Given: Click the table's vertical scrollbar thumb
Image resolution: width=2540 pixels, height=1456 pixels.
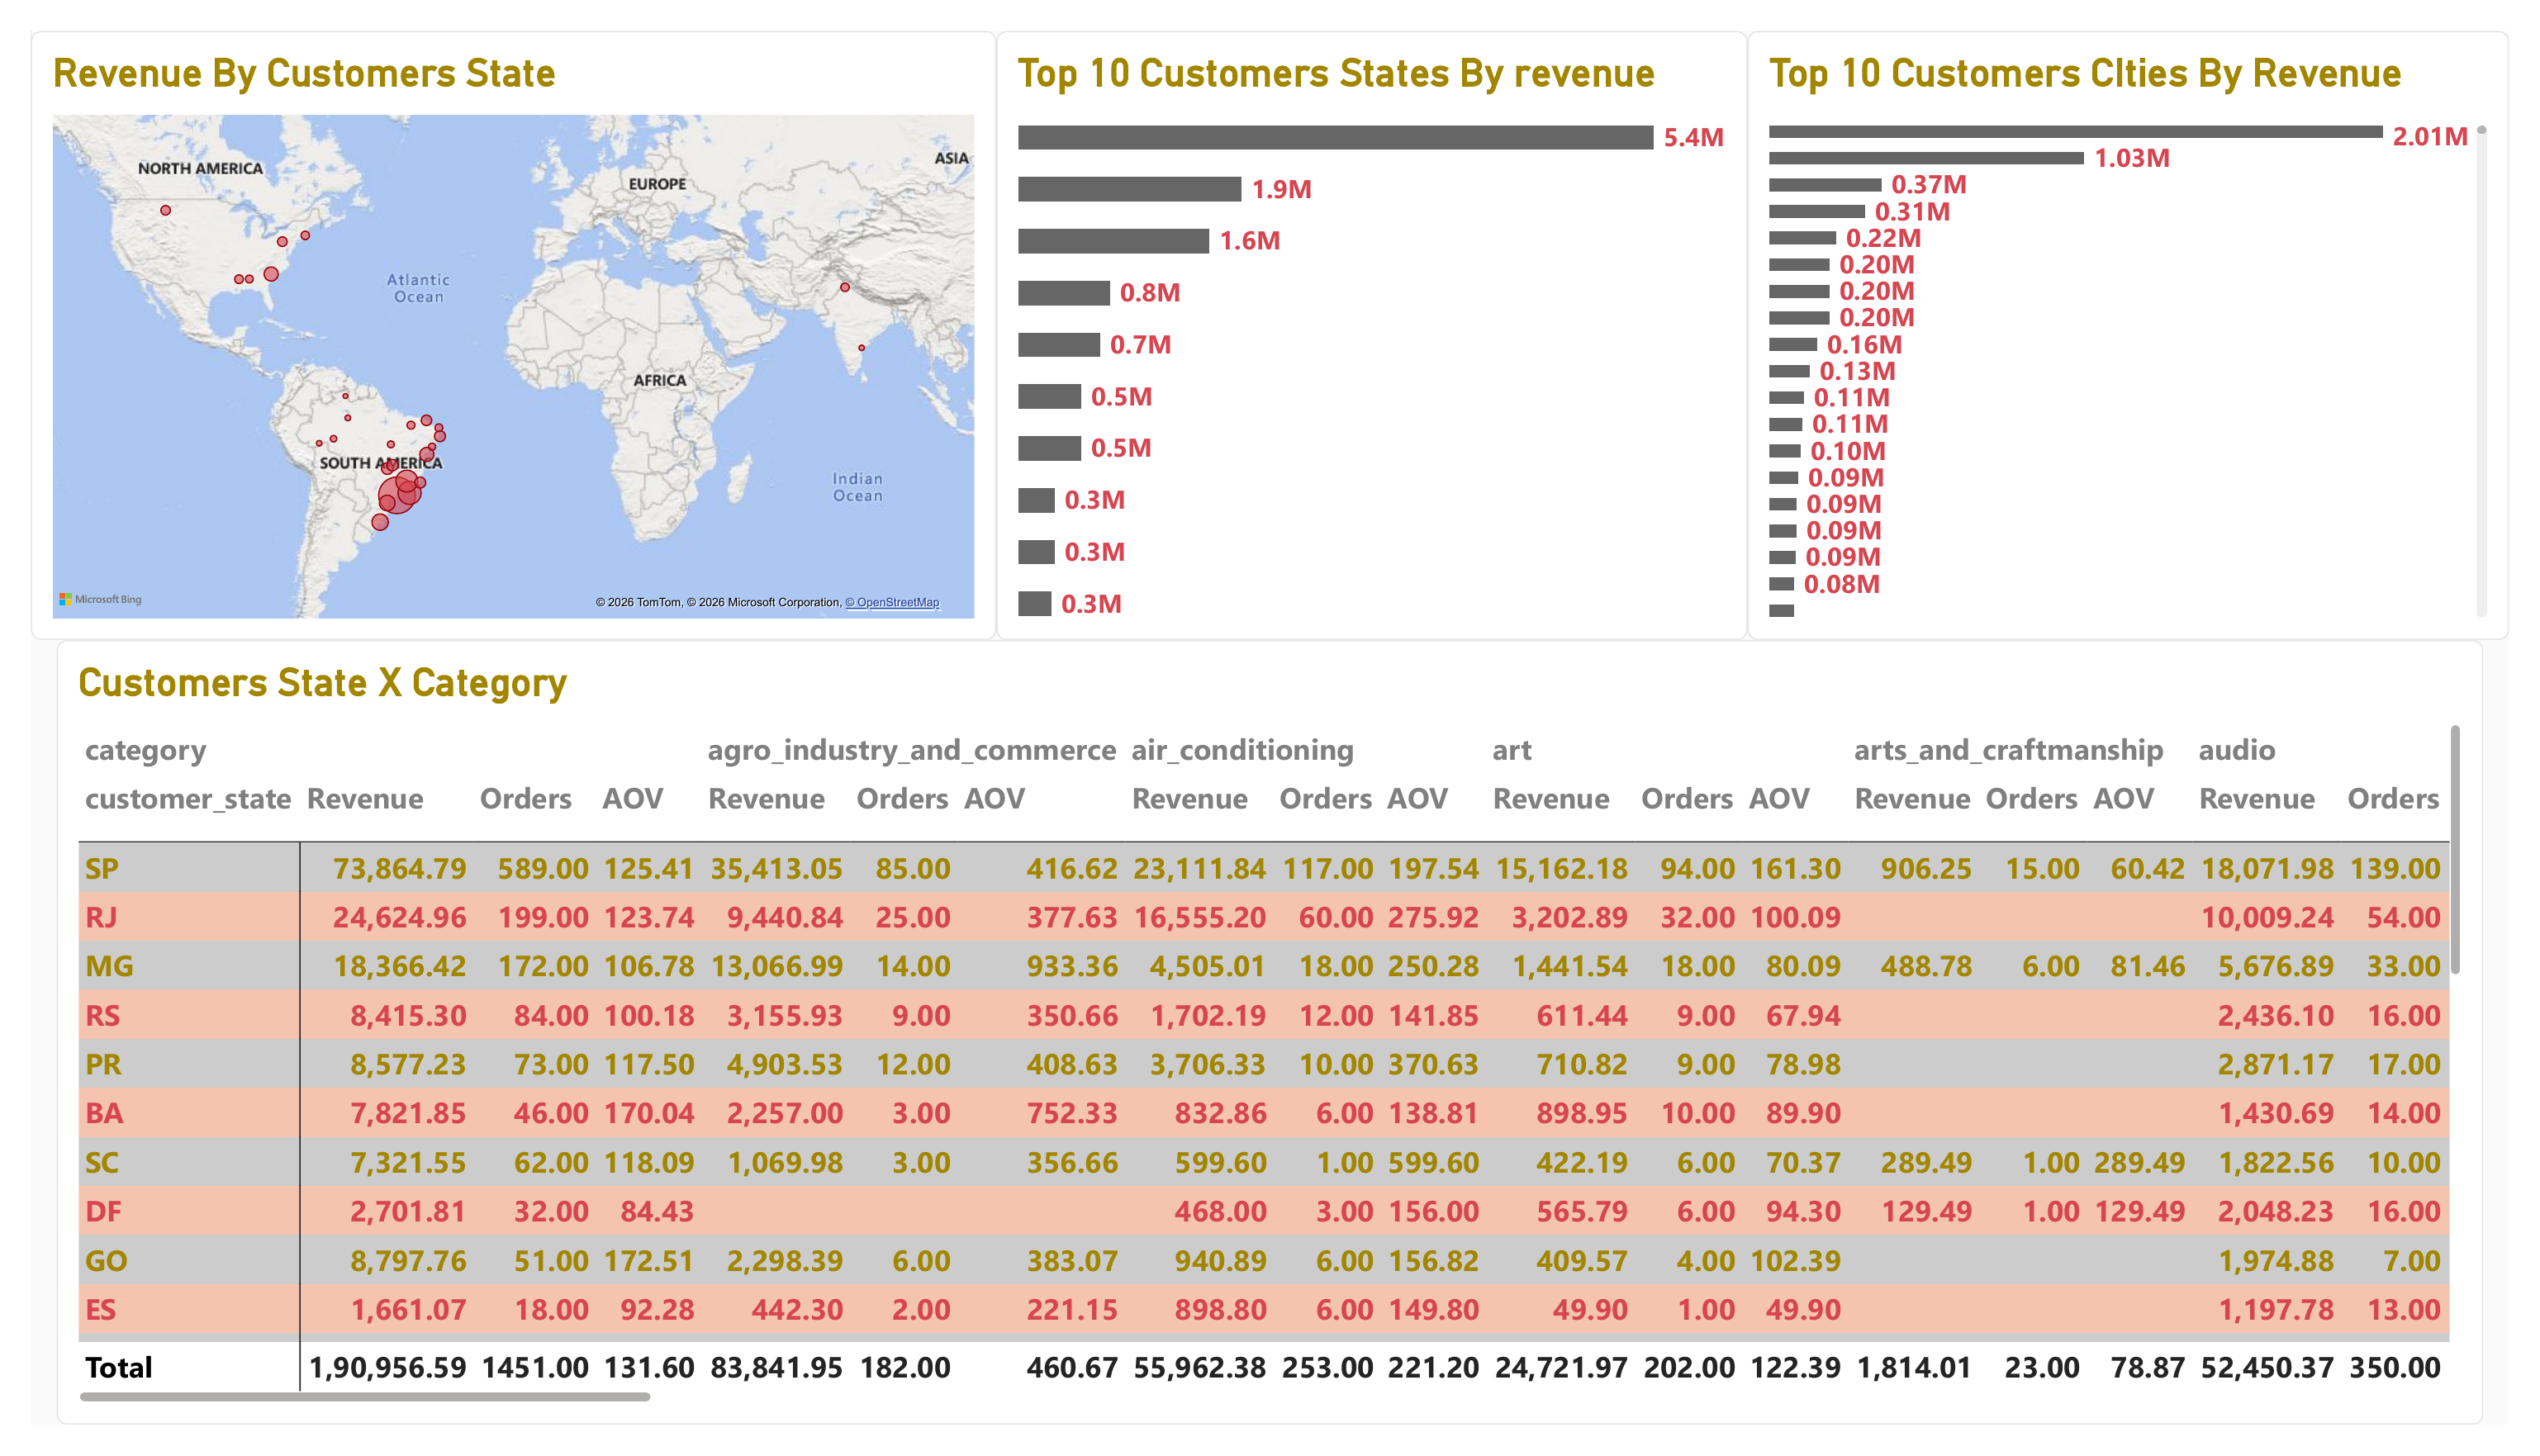Looking at the screenshot, I should click(x=2455, y=850).
